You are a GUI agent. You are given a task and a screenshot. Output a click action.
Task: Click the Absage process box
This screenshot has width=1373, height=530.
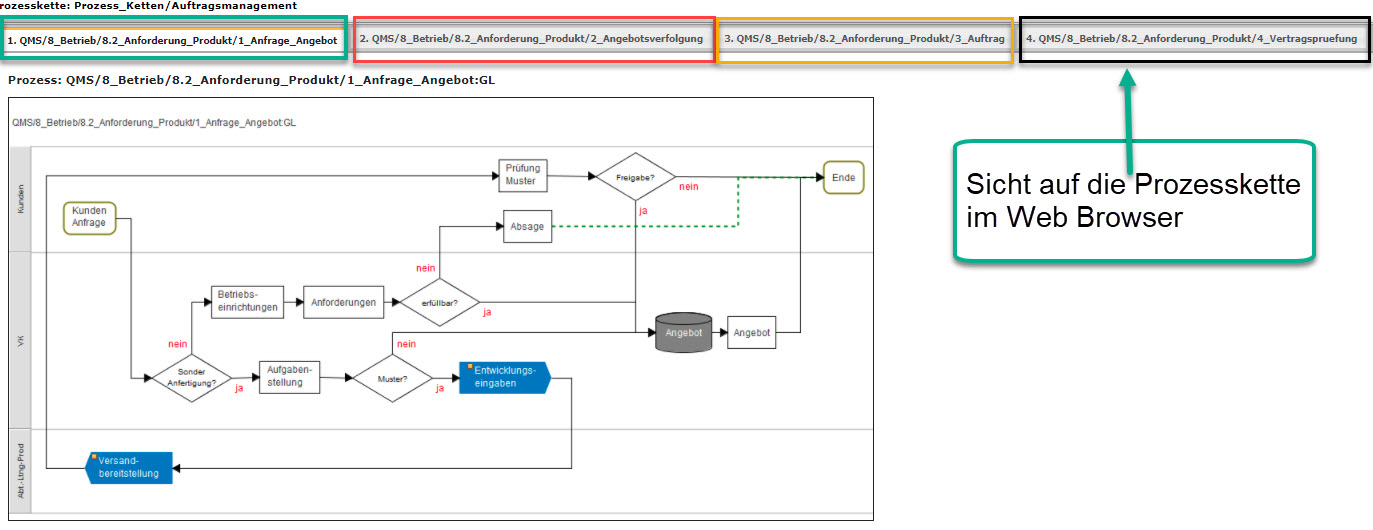coord(527,227)
